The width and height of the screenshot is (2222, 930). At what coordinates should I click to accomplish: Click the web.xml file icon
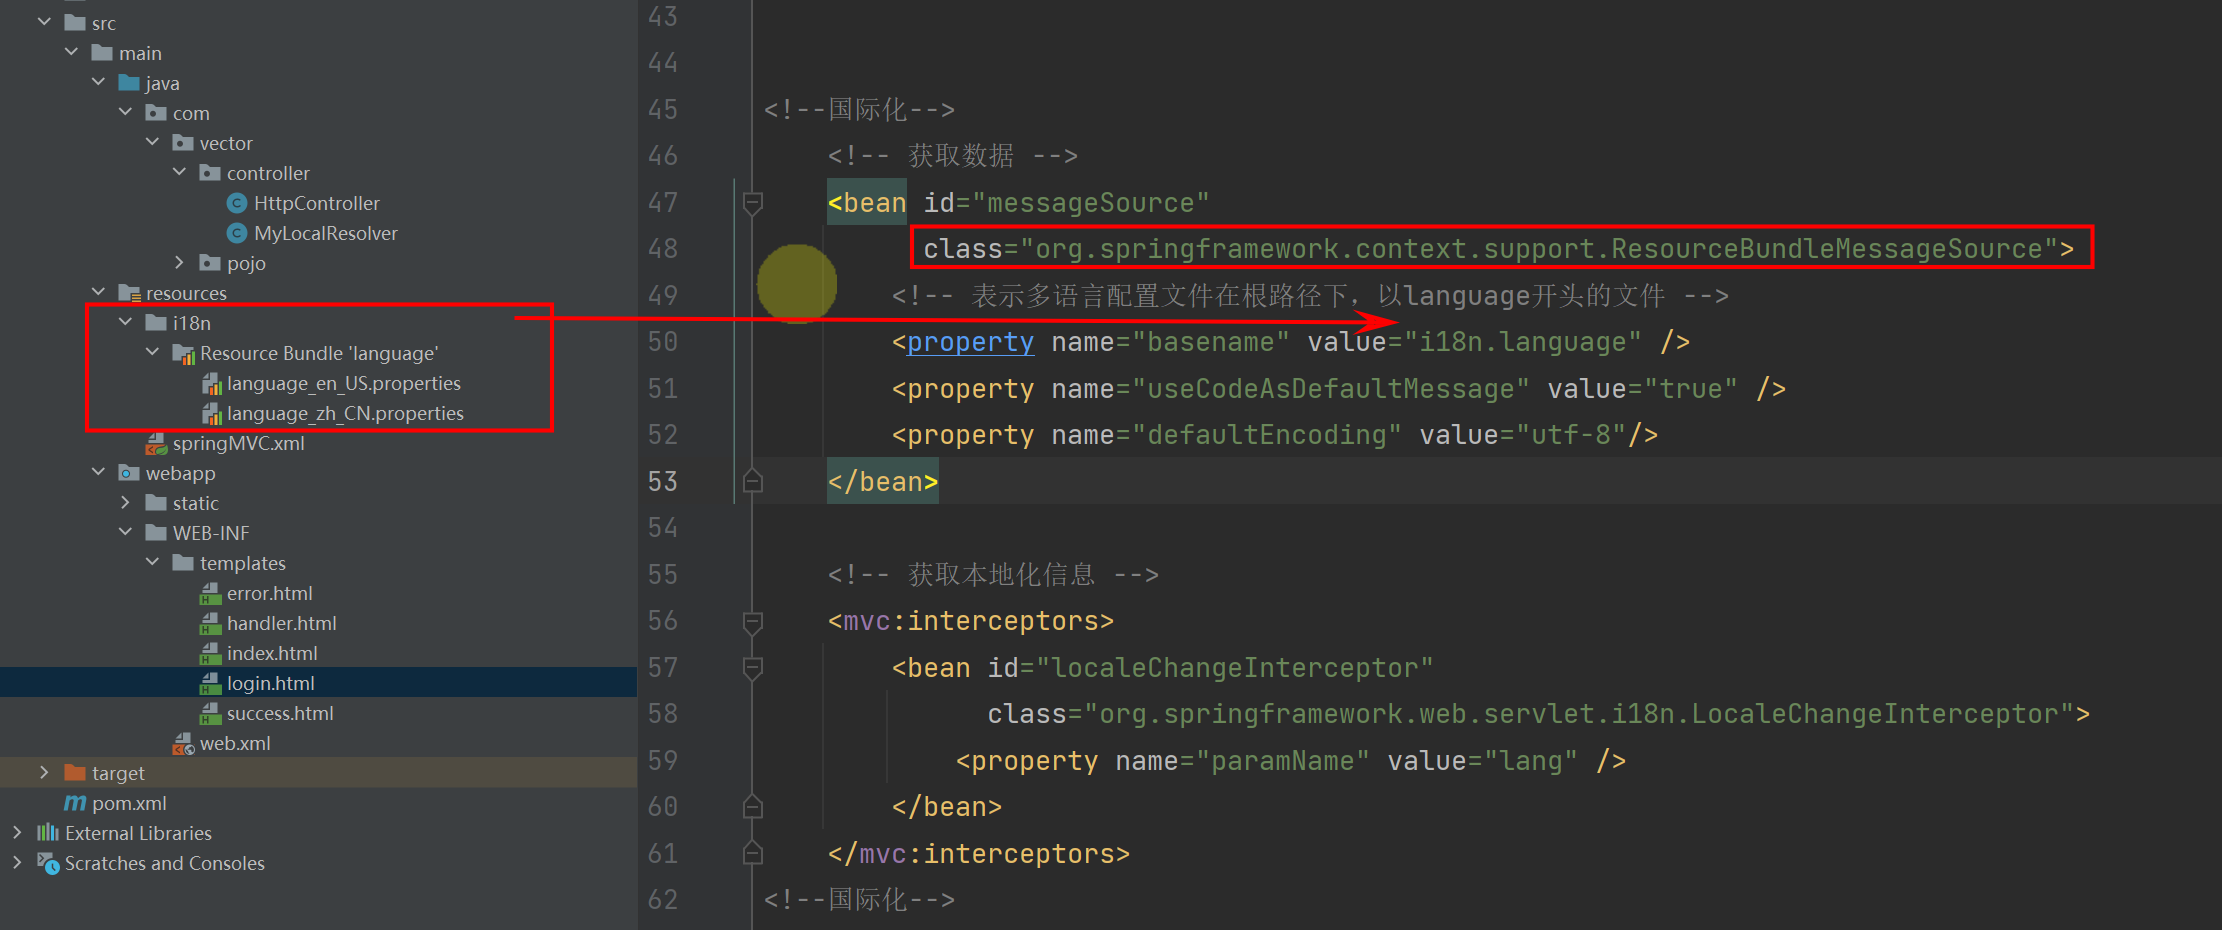tap(183, 743)
